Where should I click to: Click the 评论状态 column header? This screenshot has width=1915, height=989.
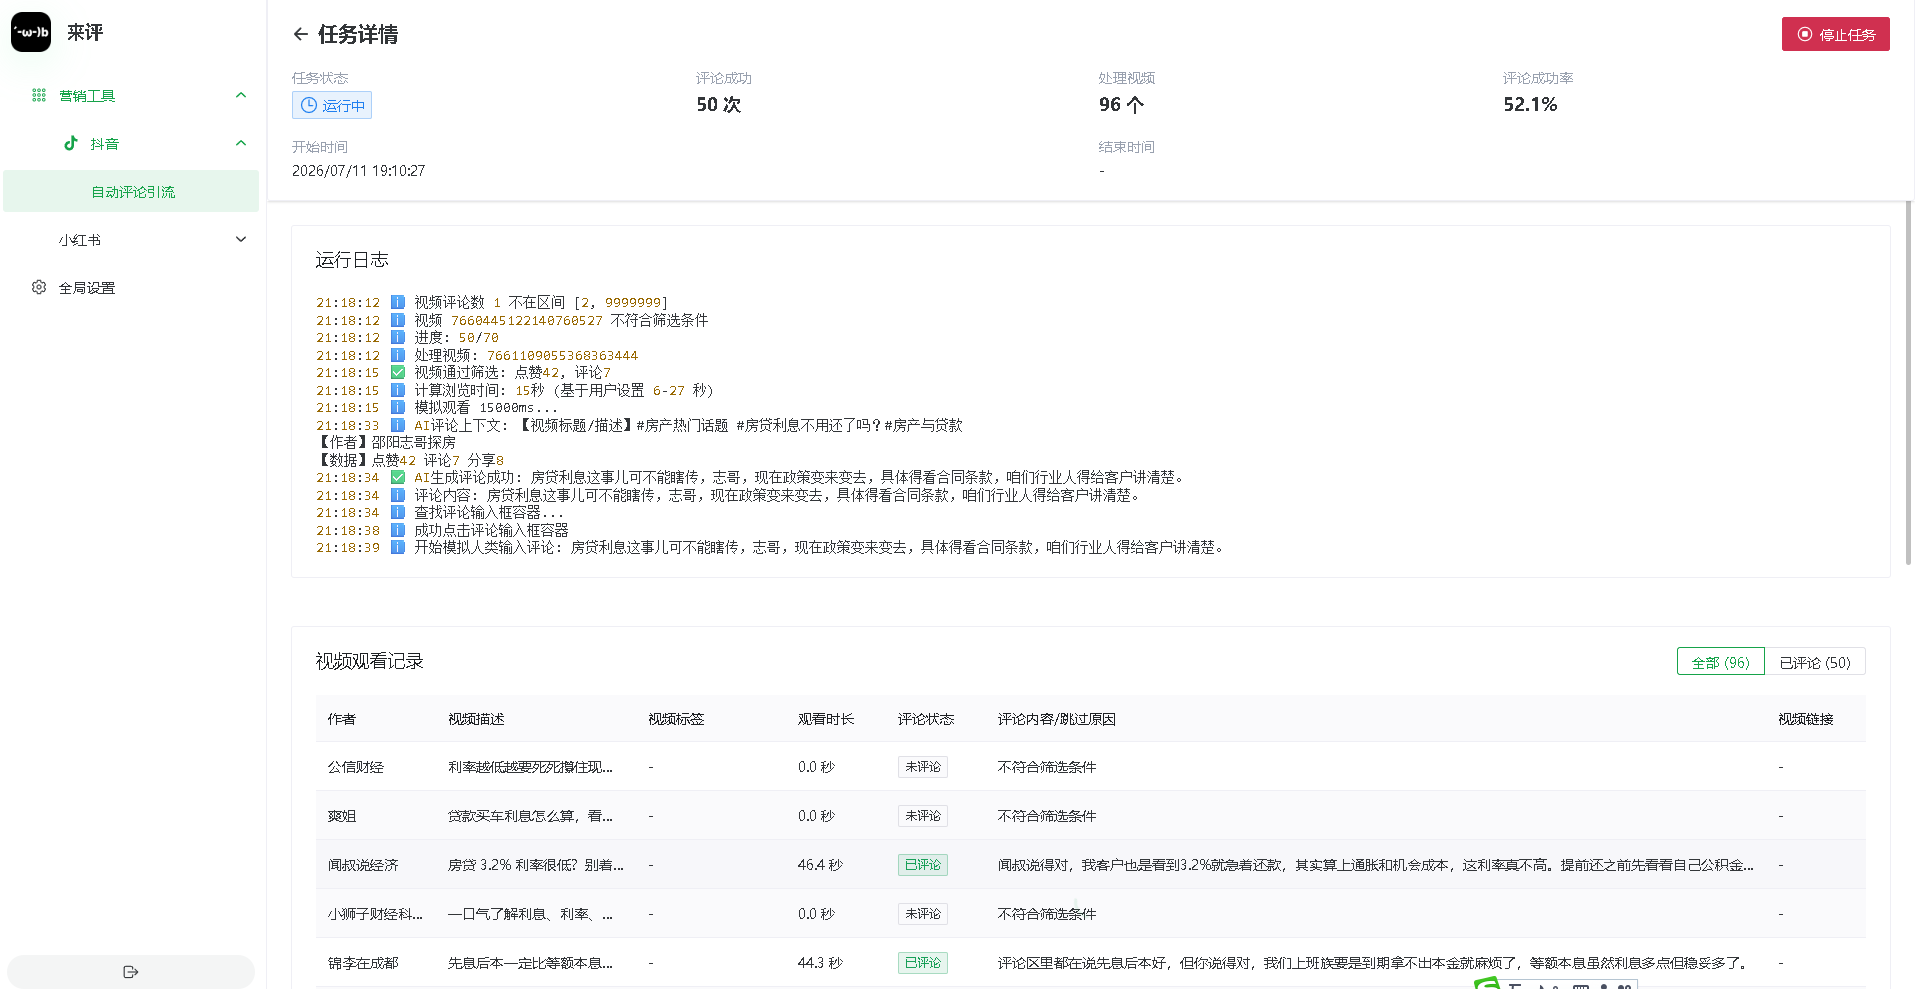pyautogui.click(x=926, y=719)
